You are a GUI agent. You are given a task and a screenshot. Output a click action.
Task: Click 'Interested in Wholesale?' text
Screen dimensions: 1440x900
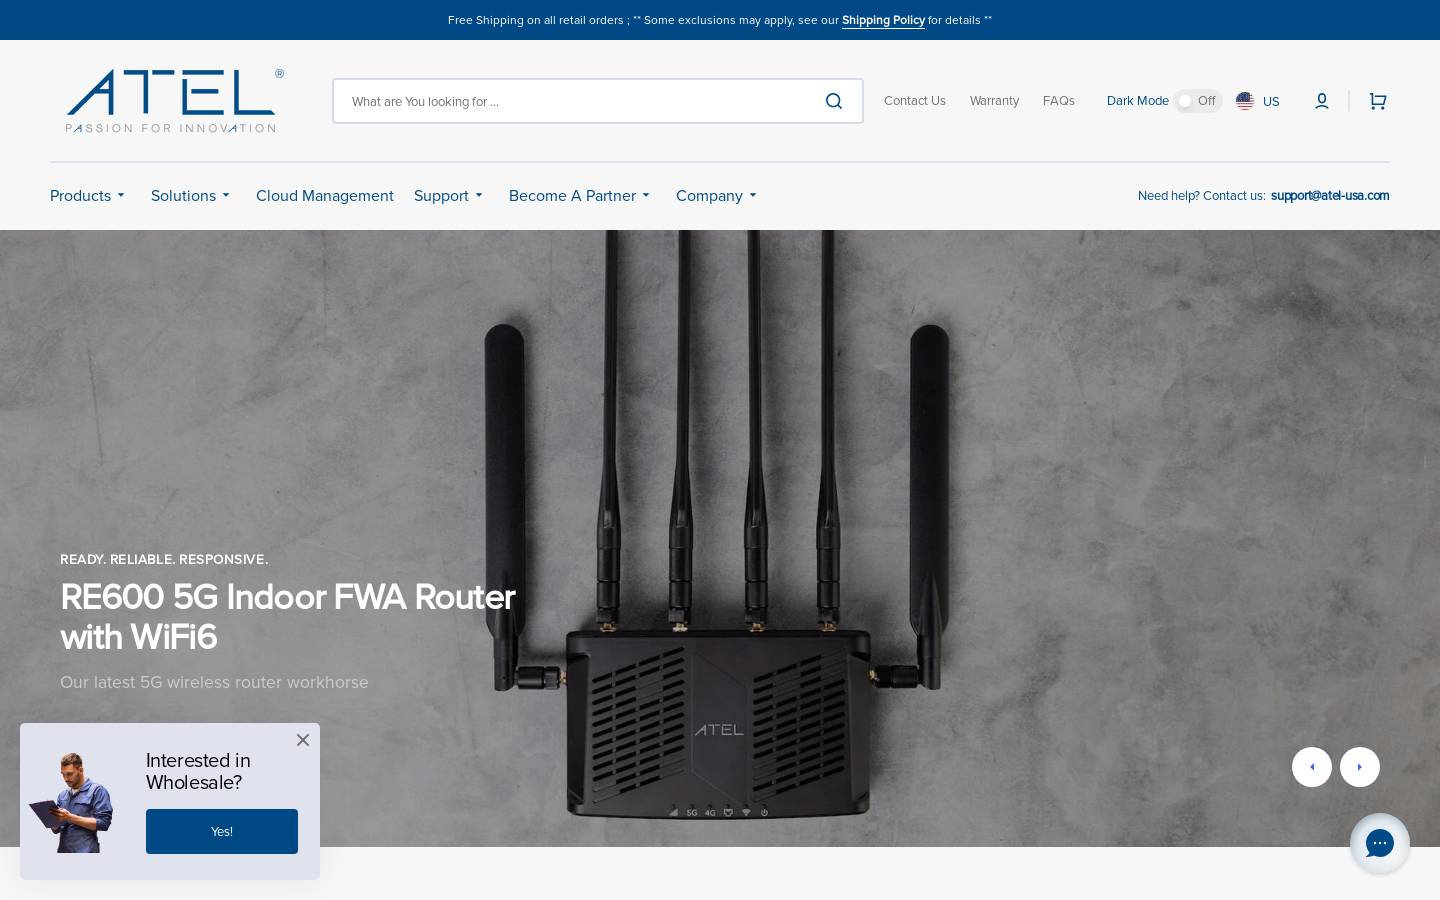[x=198, y=771]
